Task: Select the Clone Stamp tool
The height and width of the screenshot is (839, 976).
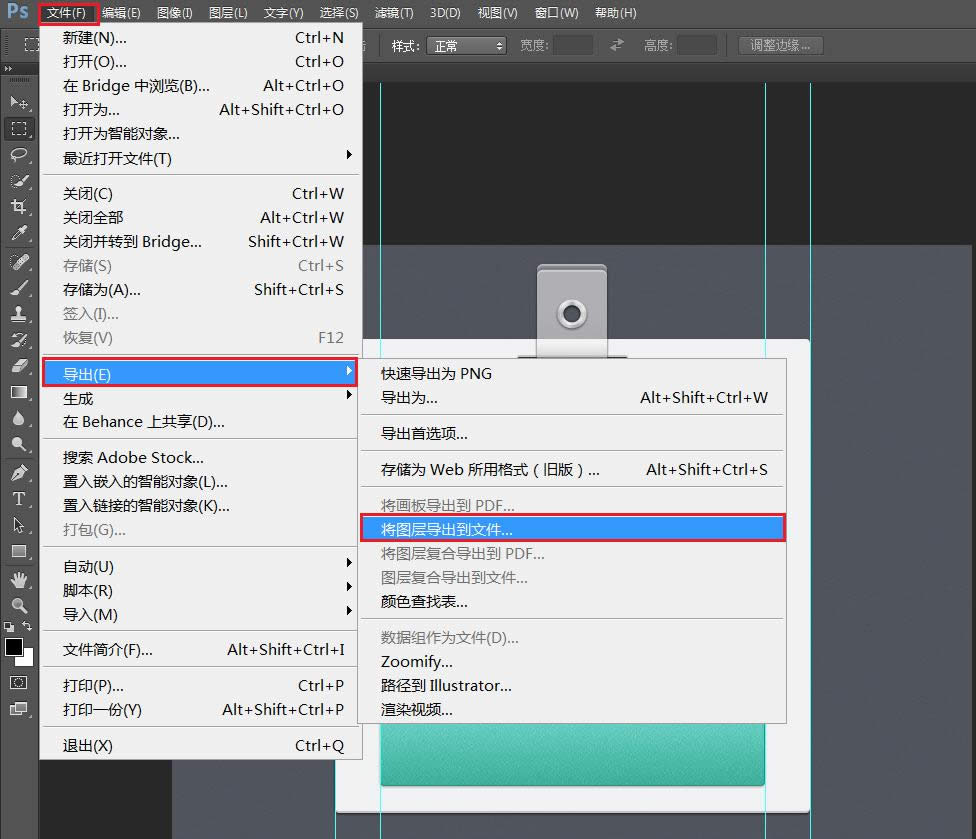Action: click(x=19, y=314)
